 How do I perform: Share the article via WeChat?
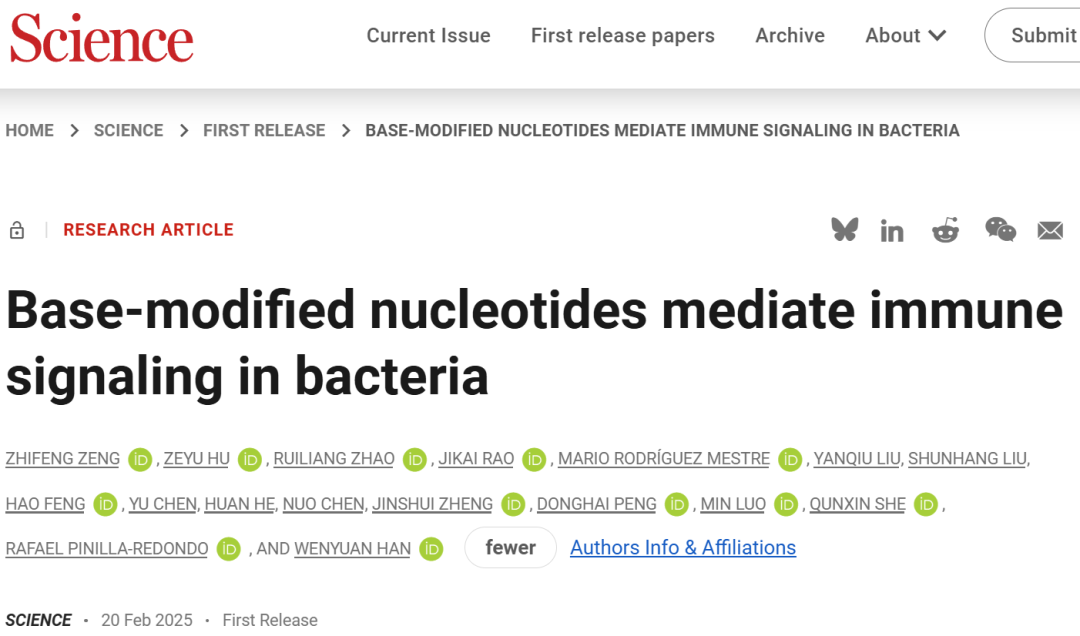click(1000, 230)
